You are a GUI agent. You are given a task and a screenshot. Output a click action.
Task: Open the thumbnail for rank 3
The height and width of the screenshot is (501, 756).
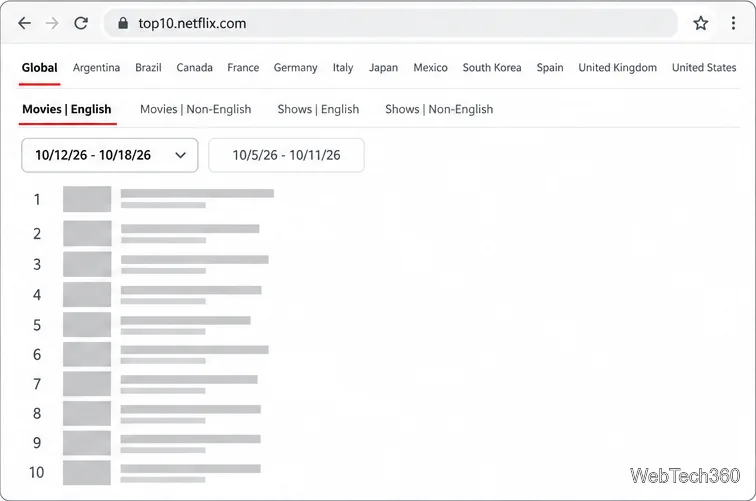(87, 264)
